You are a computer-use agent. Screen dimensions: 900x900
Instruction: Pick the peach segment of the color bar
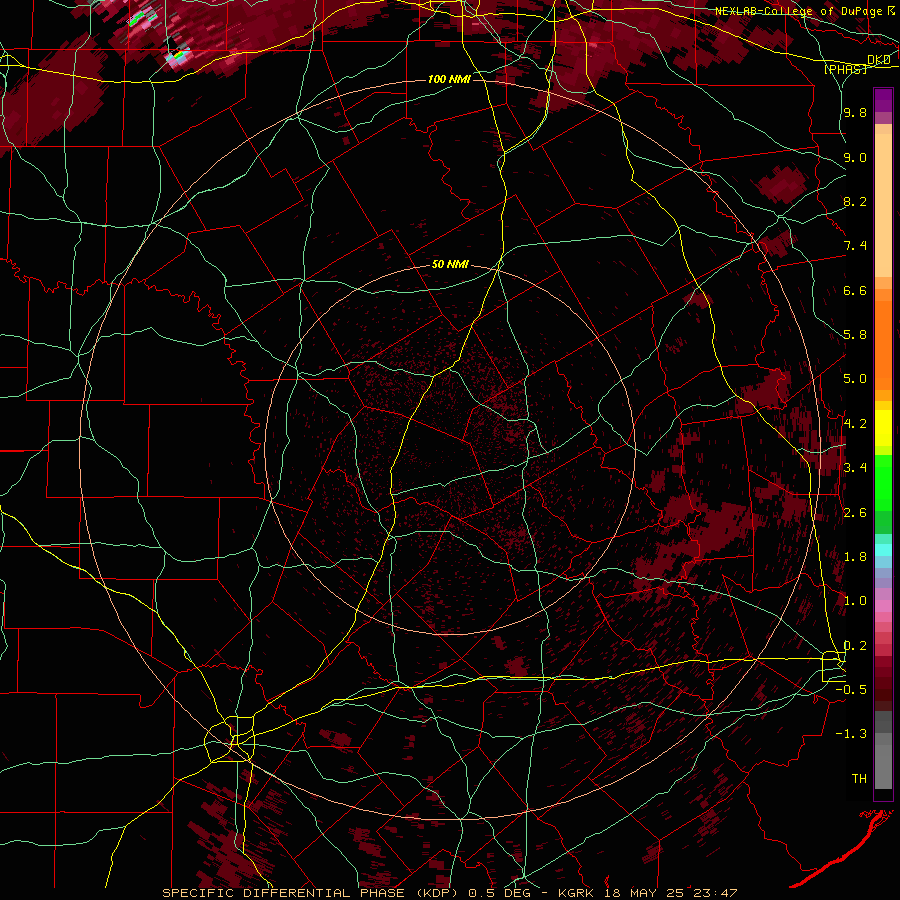point(883,205)
